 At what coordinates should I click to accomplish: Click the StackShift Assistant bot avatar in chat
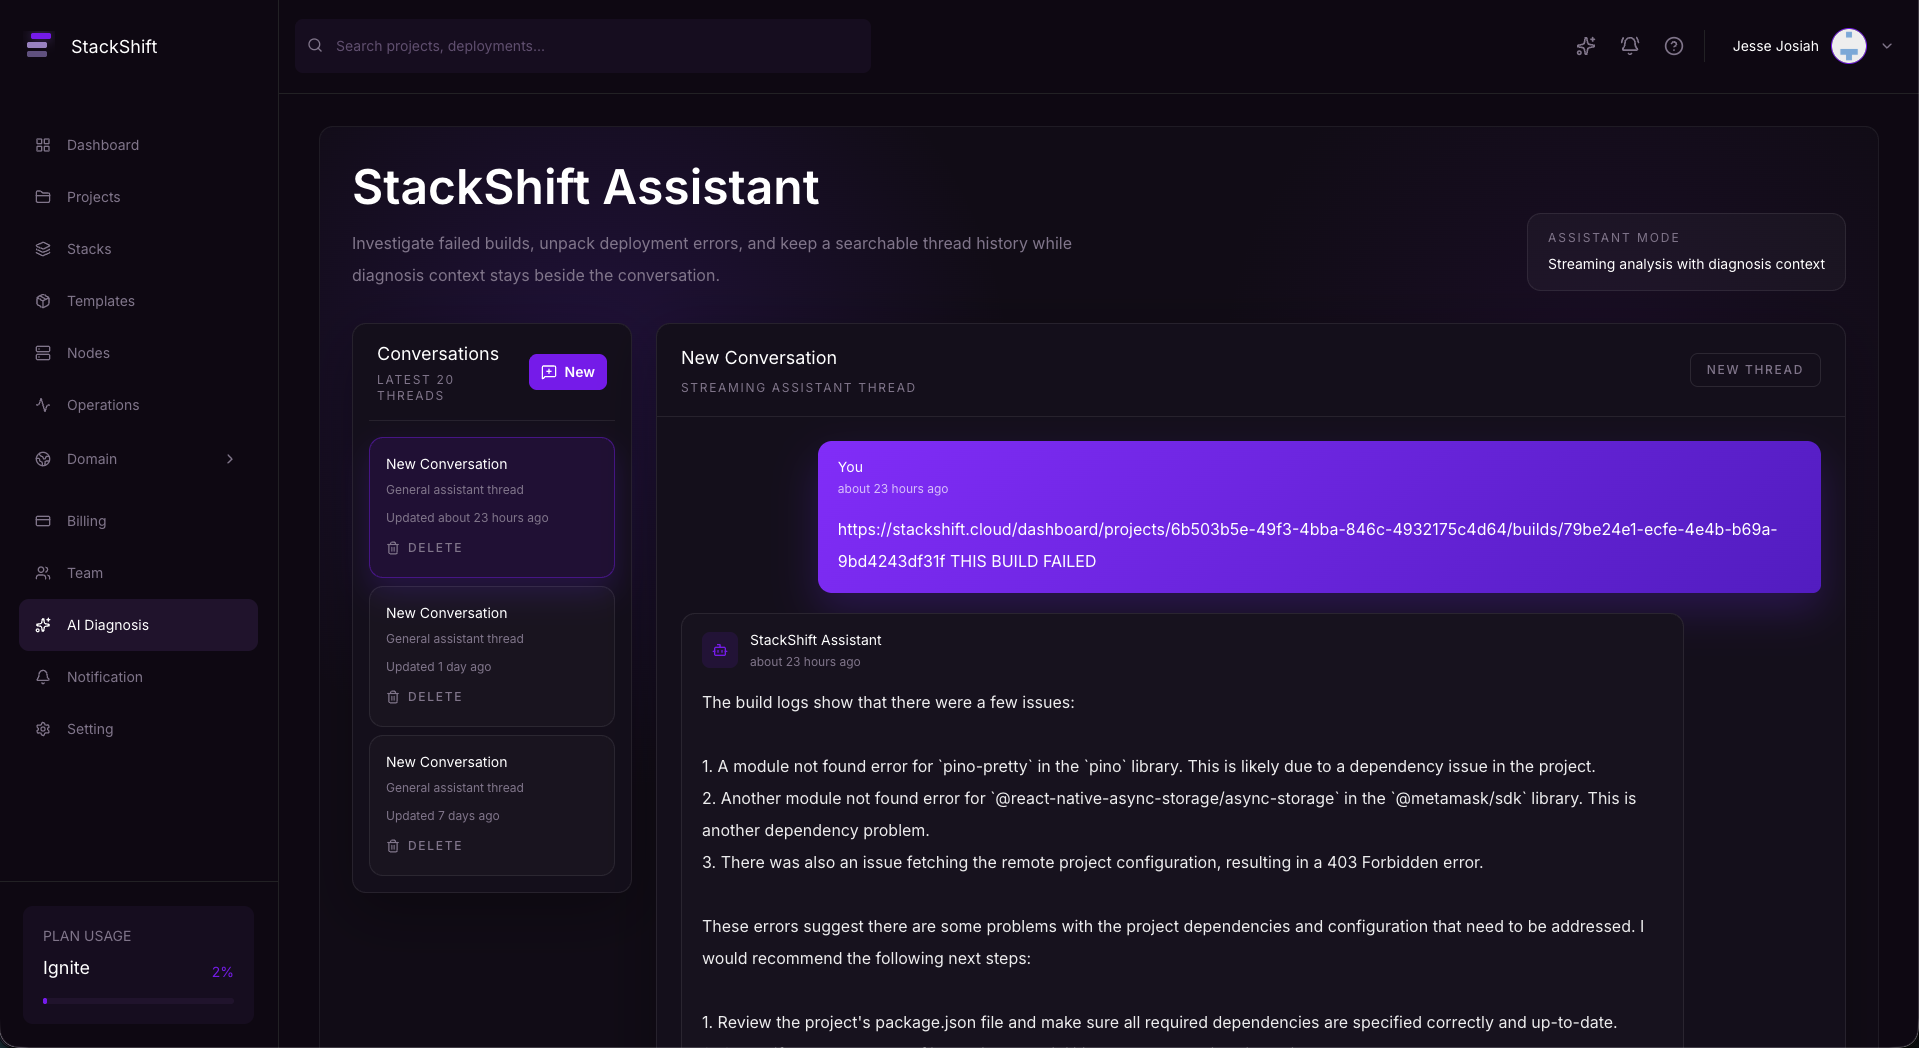(719, 650)
